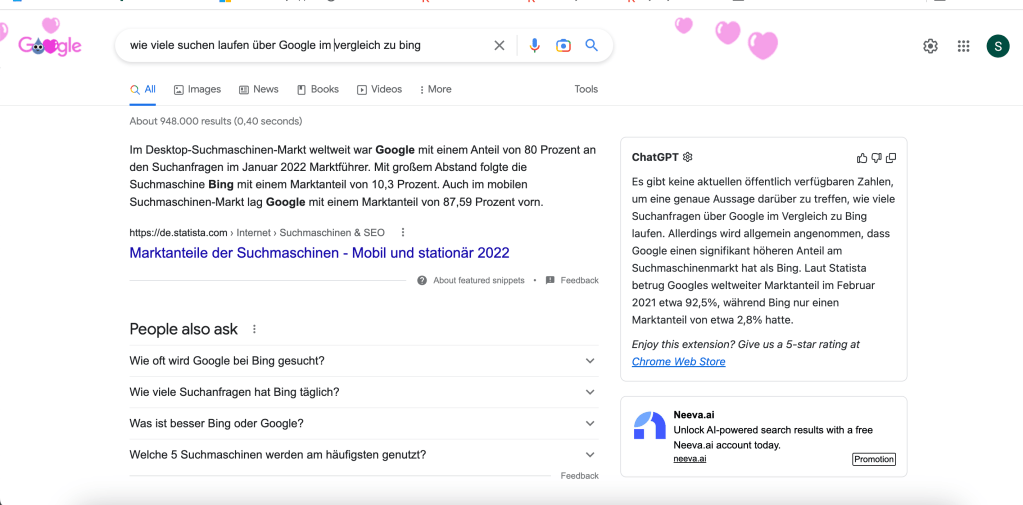Open People also ask three-dot menu
The height and width of the screenshot is (505, 1023).
pyautogui.click(x=254, y=329)
